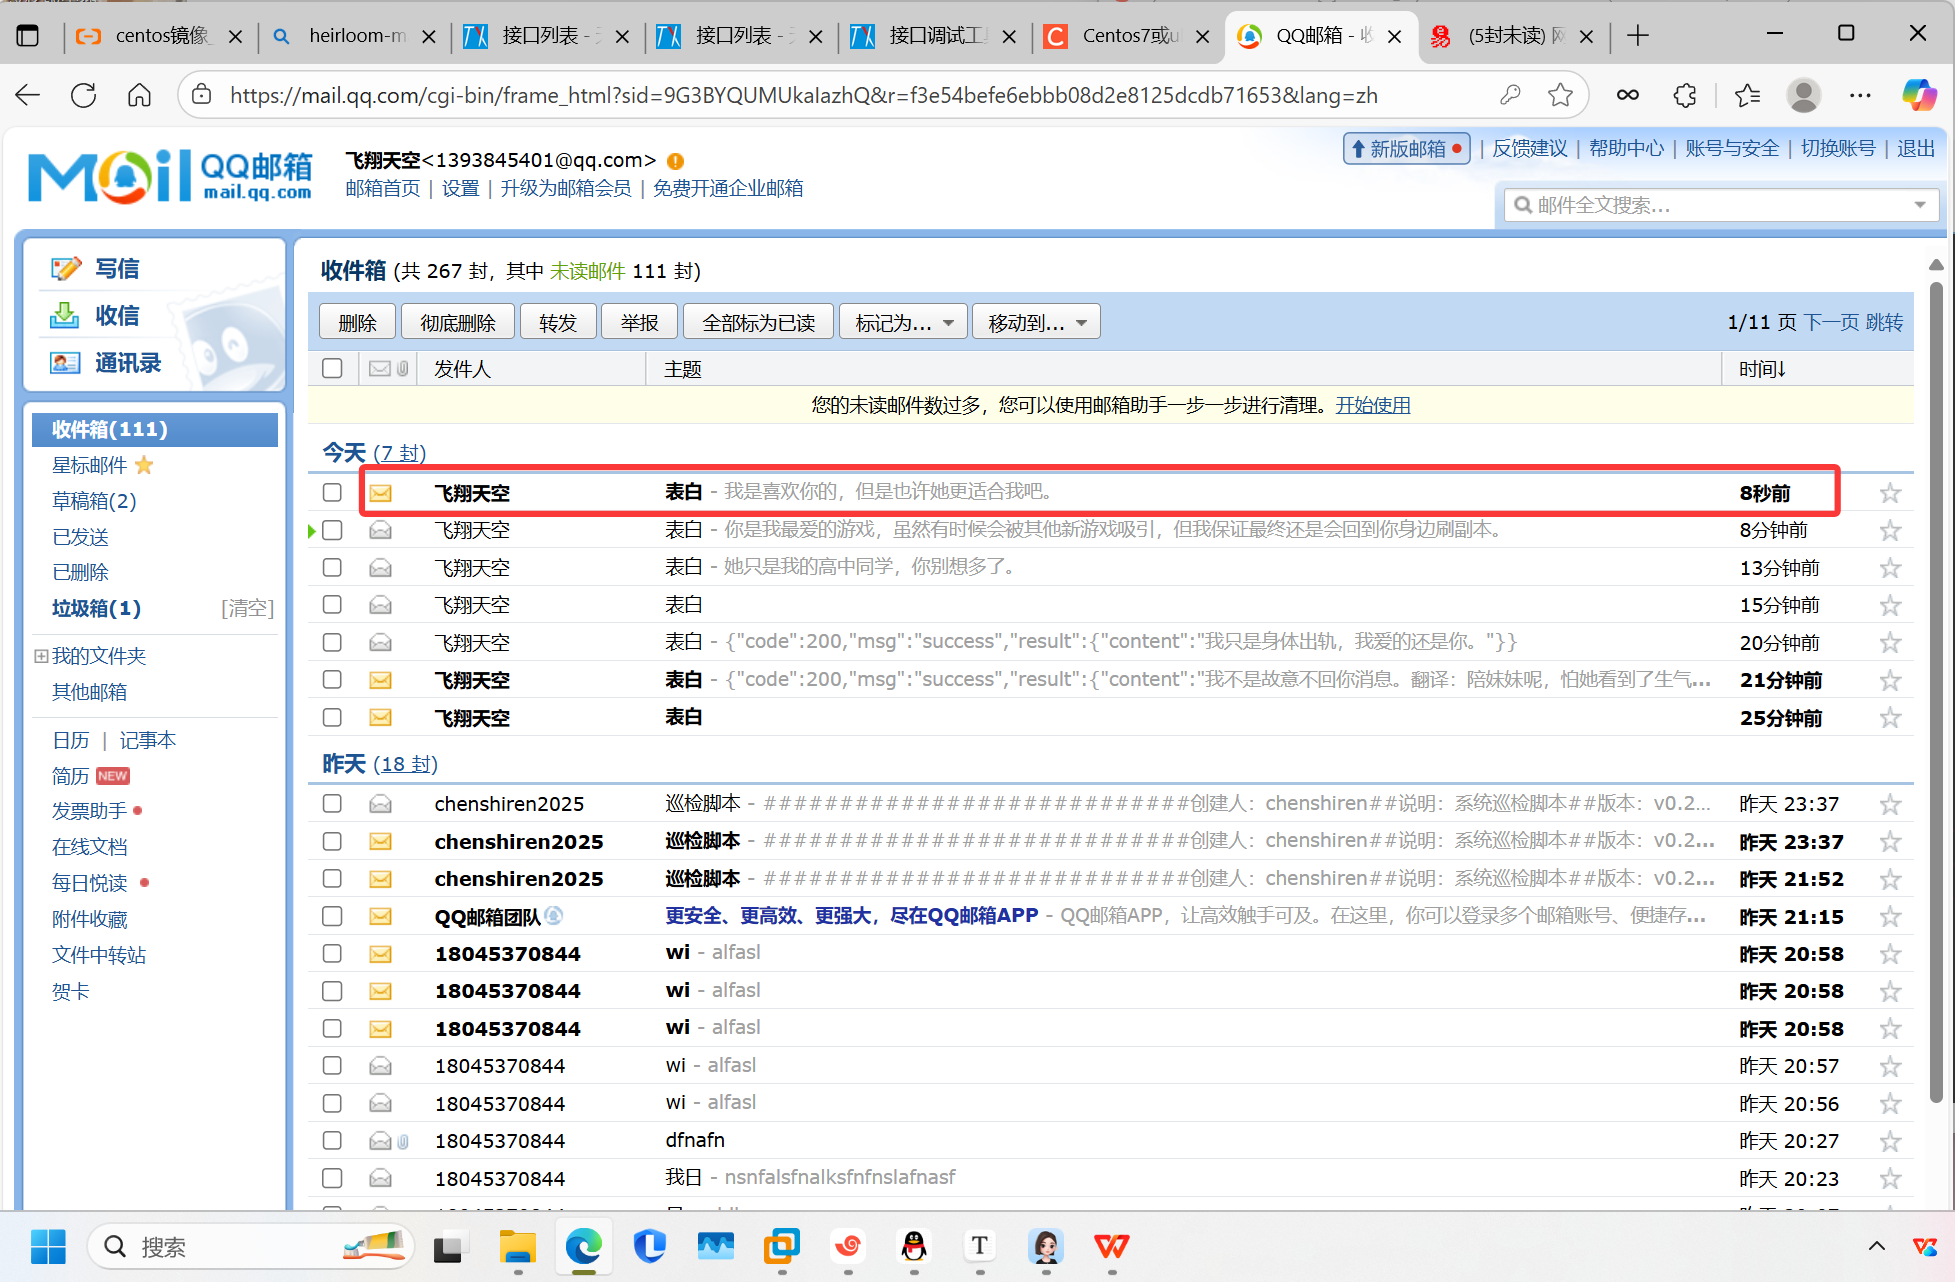
Task: Go to 下一页 next page link
Action: 1831,322
